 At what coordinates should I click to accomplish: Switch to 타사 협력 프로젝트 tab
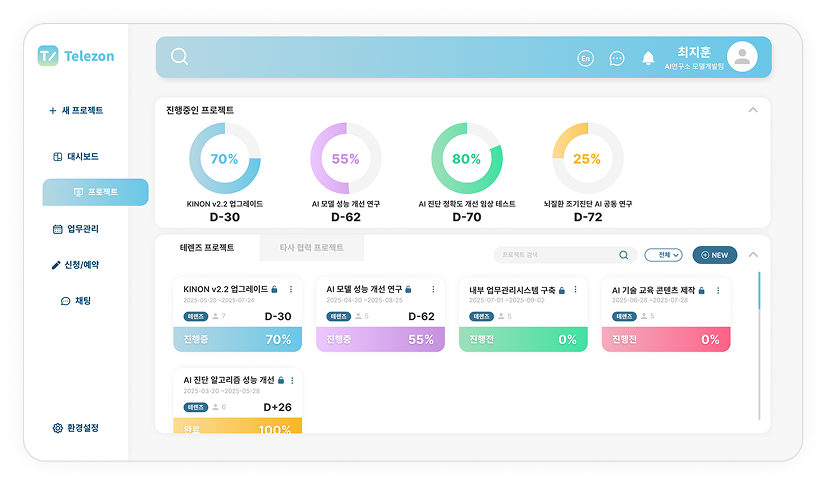coord(311,248)
